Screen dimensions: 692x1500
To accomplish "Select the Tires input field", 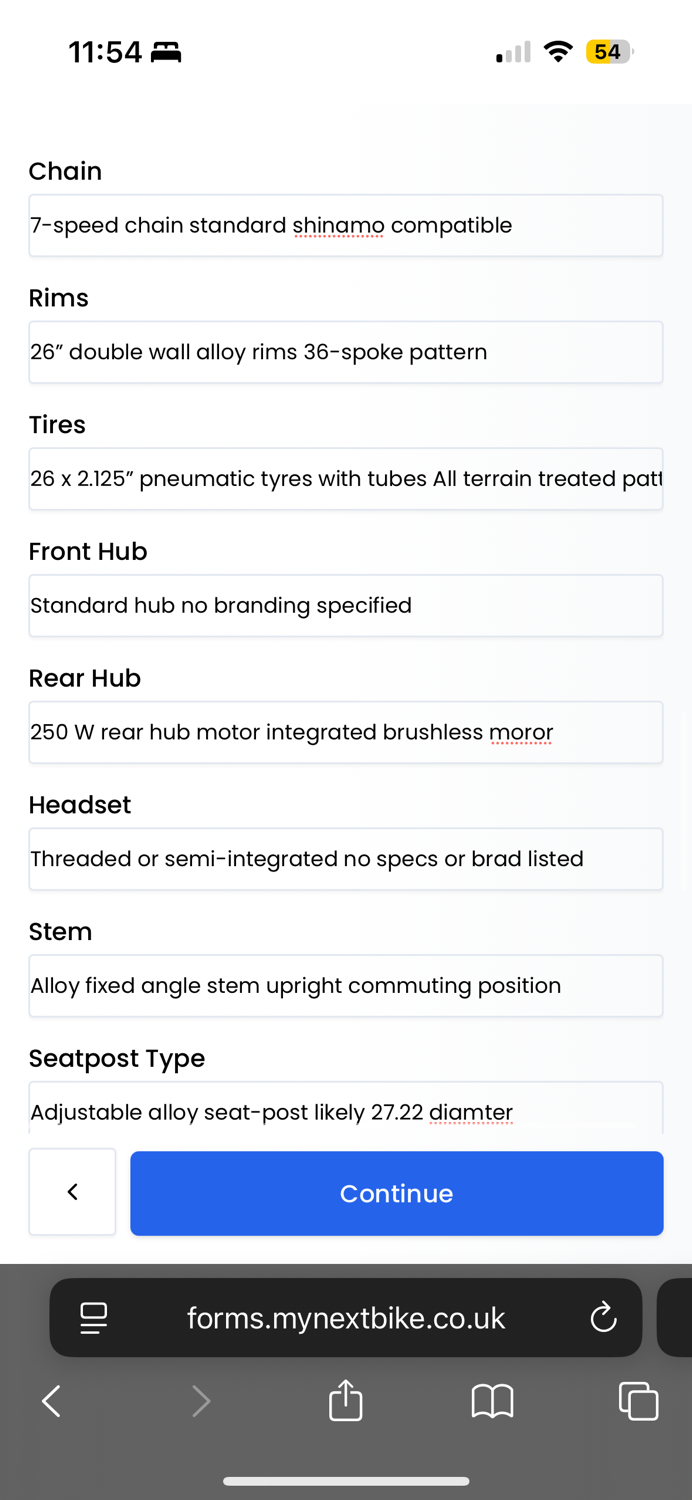I will click(346, 479).
